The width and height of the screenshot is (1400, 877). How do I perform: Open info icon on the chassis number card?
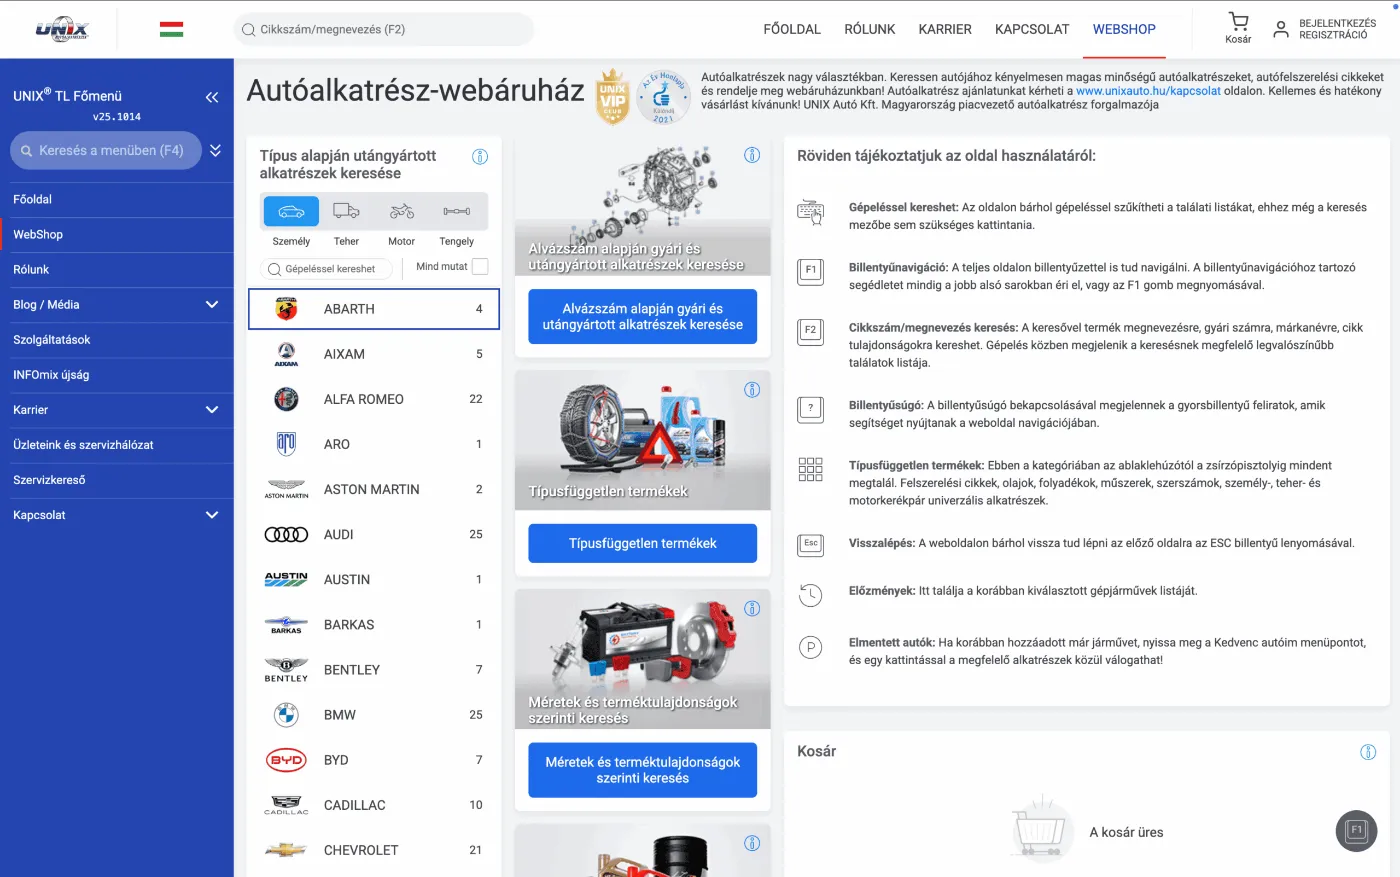tap(752, 155)
